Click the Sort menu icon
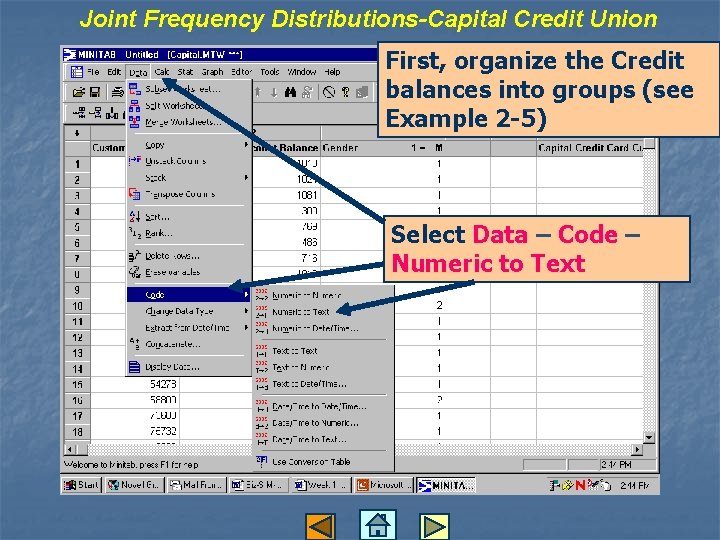The width and height of the screenshot is (720, 540). [x=135, y=216]
